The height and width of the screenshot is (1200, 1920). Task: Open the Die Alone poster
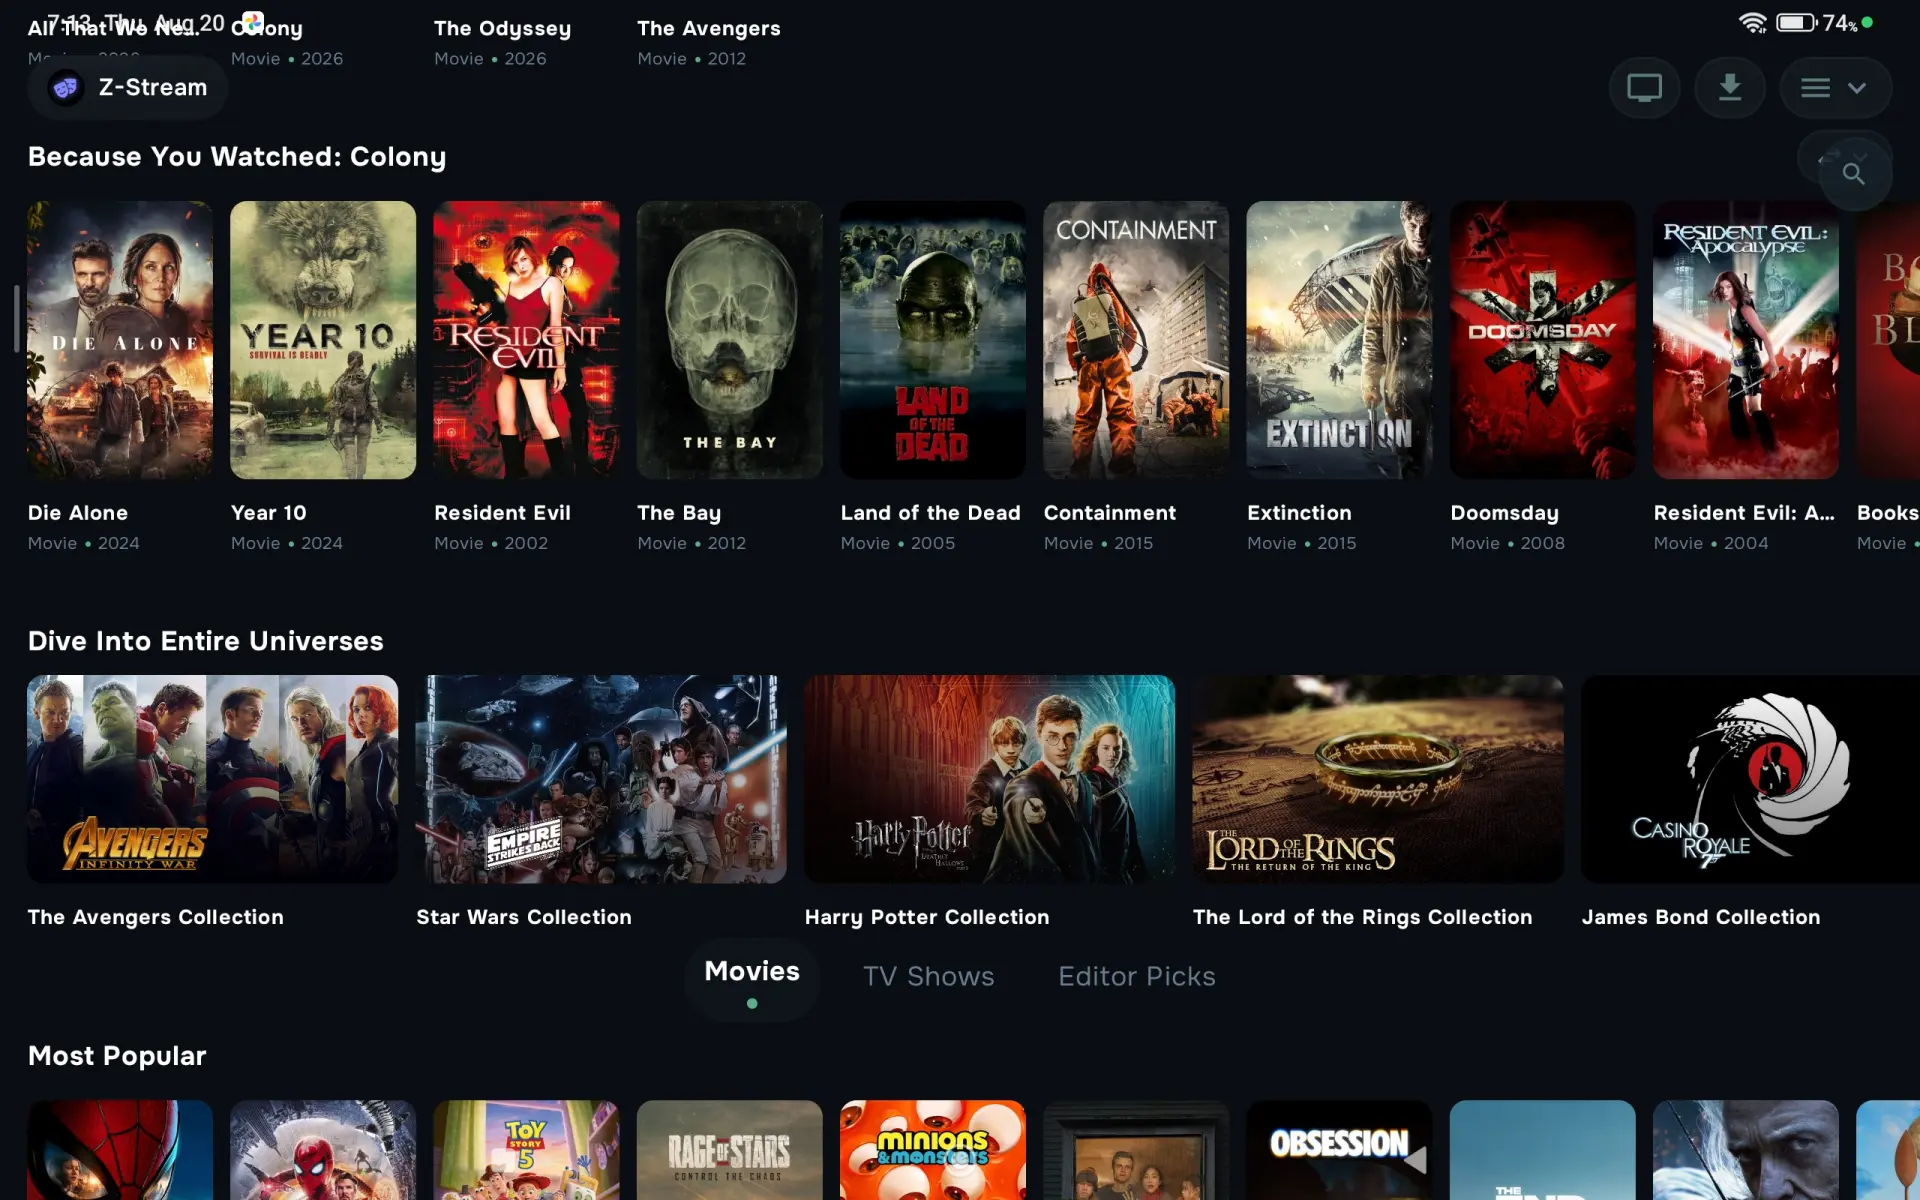point(120,340)
